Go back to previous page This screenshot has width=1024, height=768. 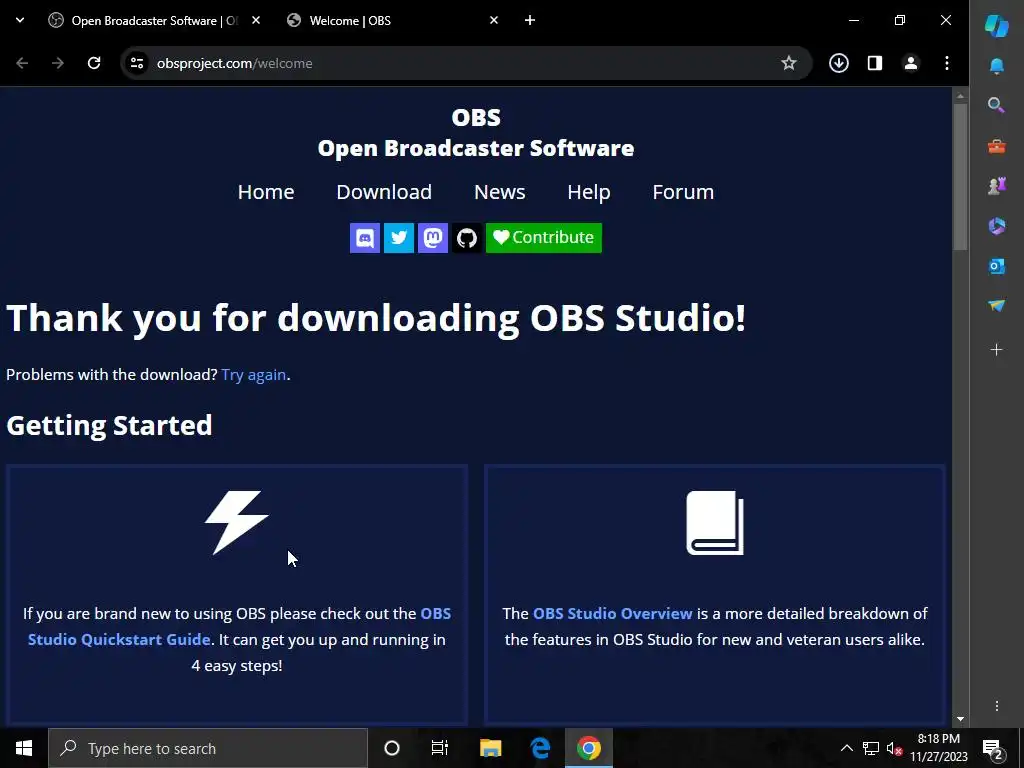point(22,63)
